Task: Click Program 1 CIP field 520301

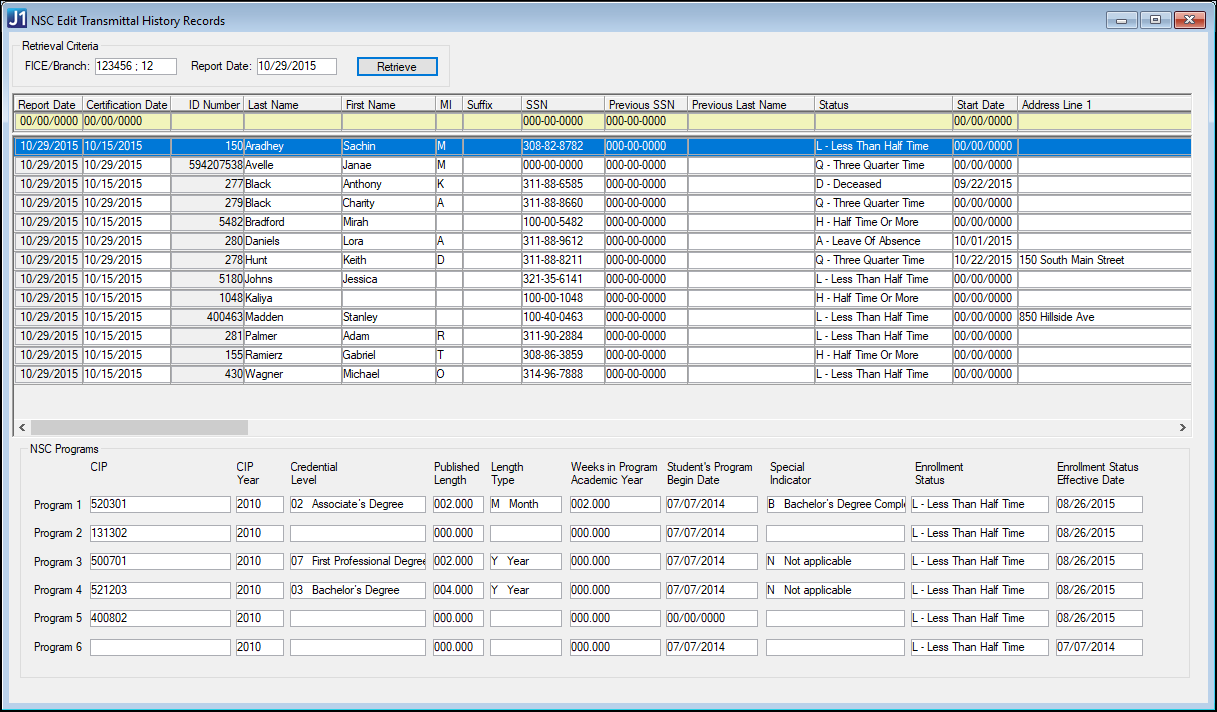Action: coord(160,505)
